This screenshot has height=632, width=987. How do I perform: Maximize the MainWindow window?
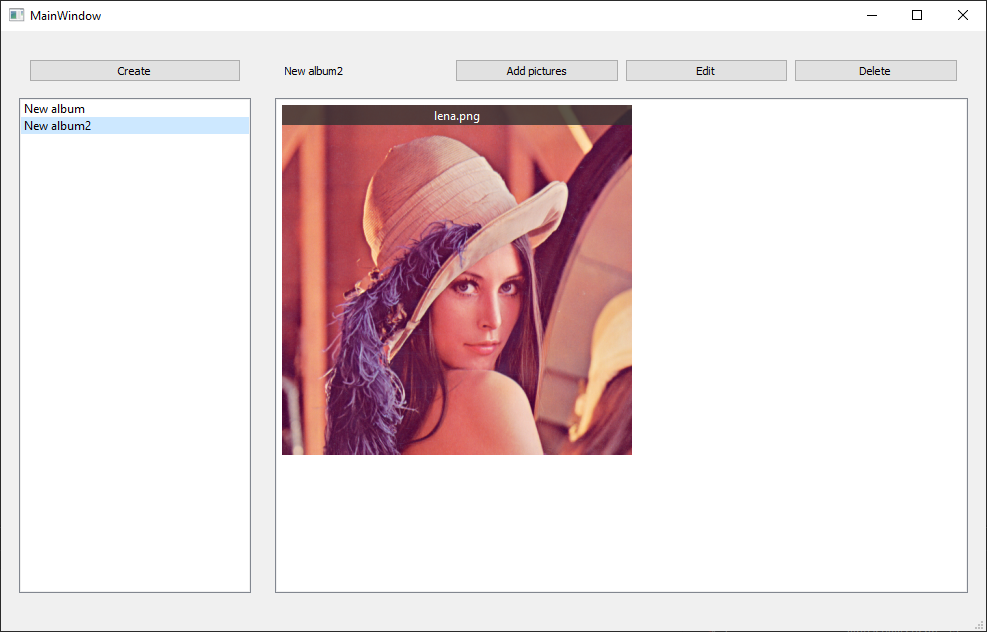point(917,15)
